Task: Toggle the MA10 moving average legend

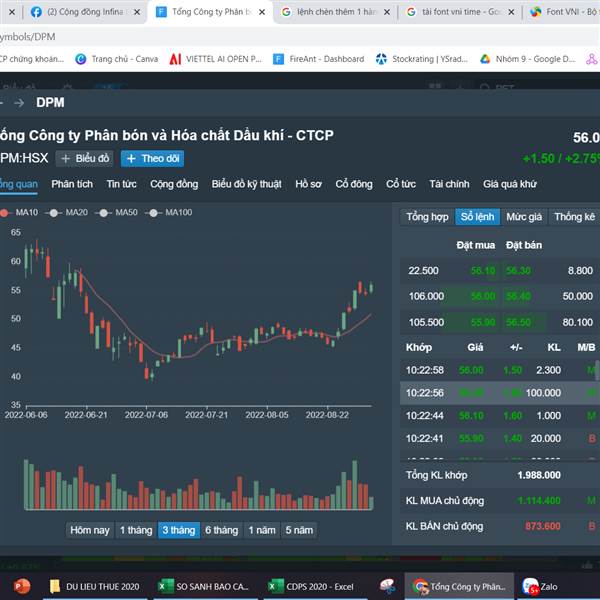Action: [x=19, y=212]
